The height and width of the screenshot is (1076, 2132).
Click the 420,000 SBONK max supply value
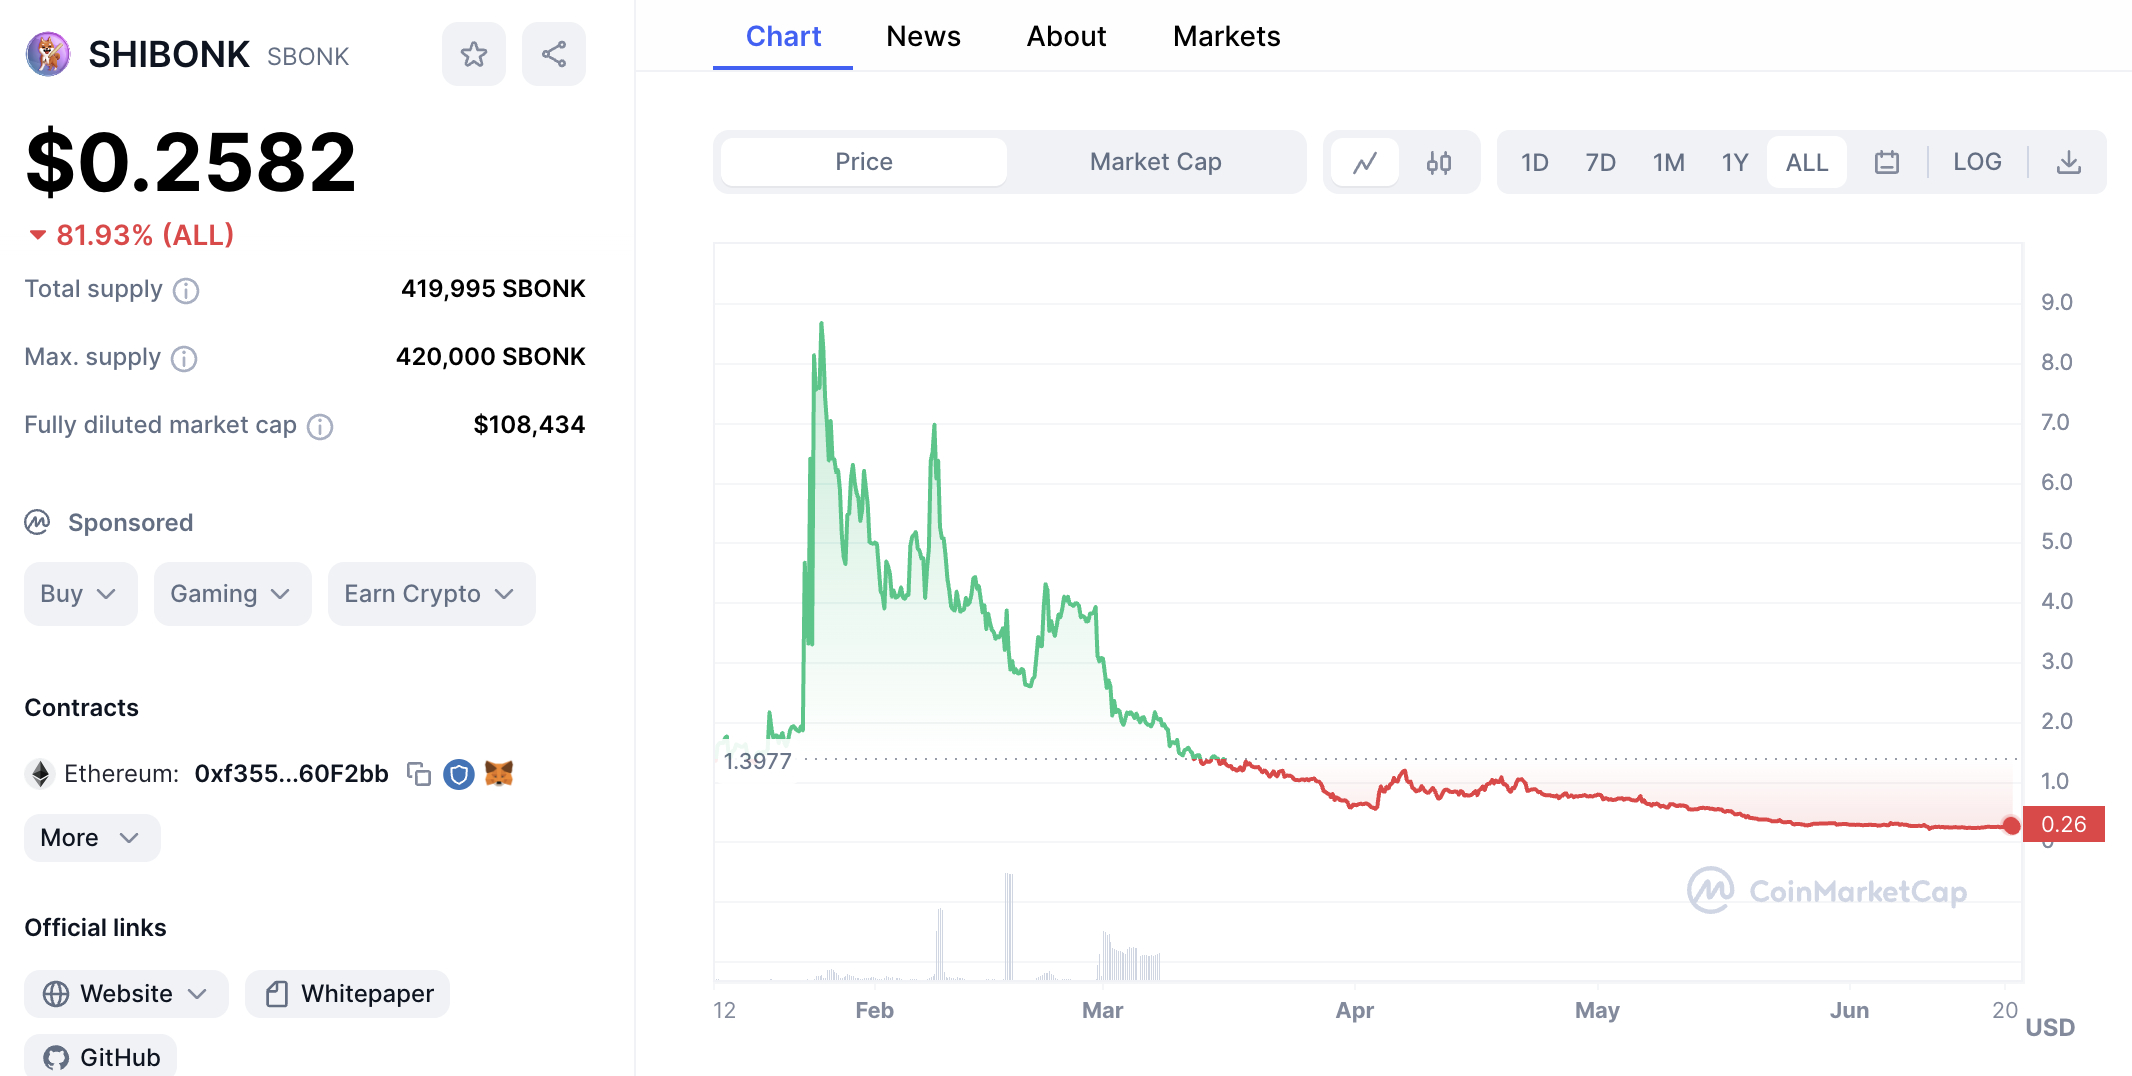pyautogui.click(x=490, y=357)
